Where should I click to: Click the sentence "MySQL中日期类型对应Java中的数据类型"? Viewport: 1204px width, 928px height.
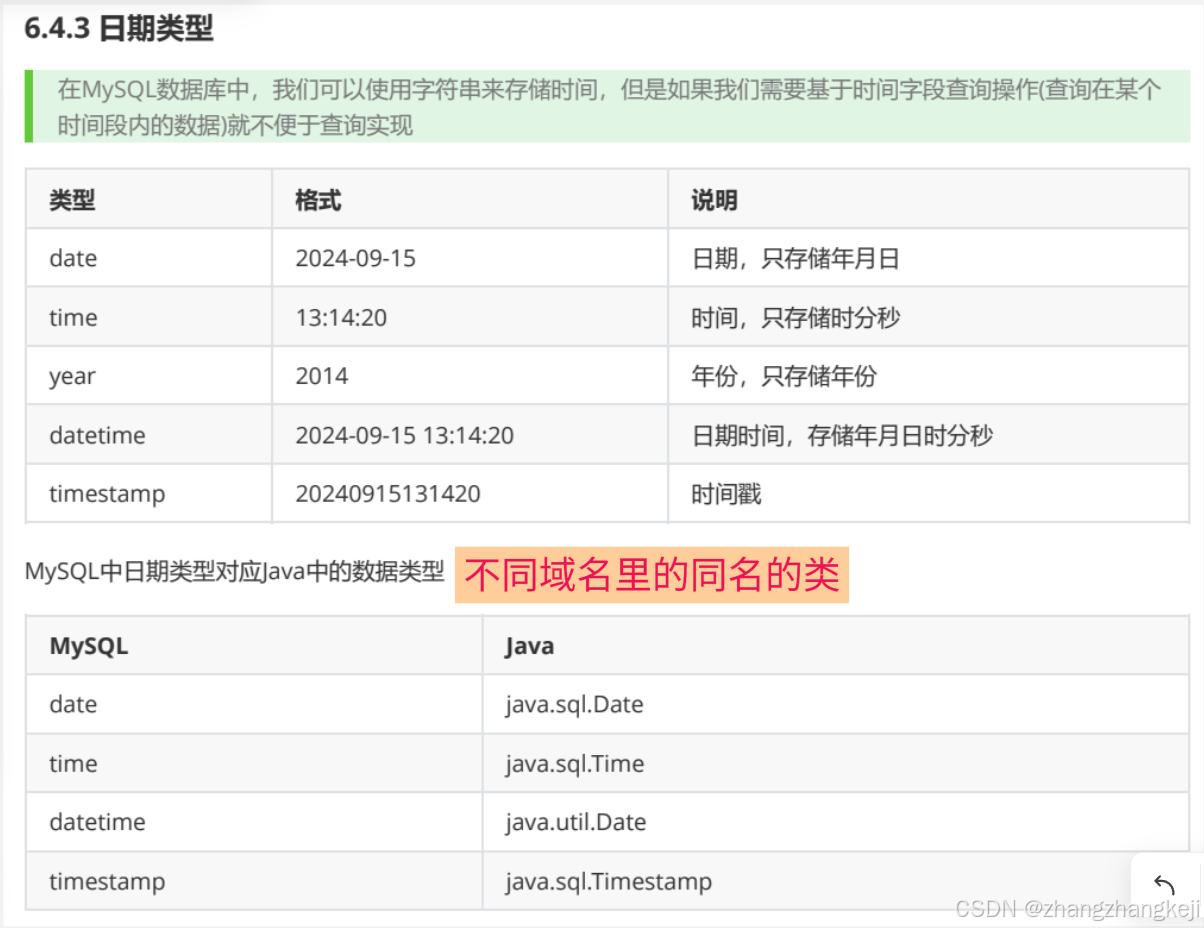click(235, 572)
